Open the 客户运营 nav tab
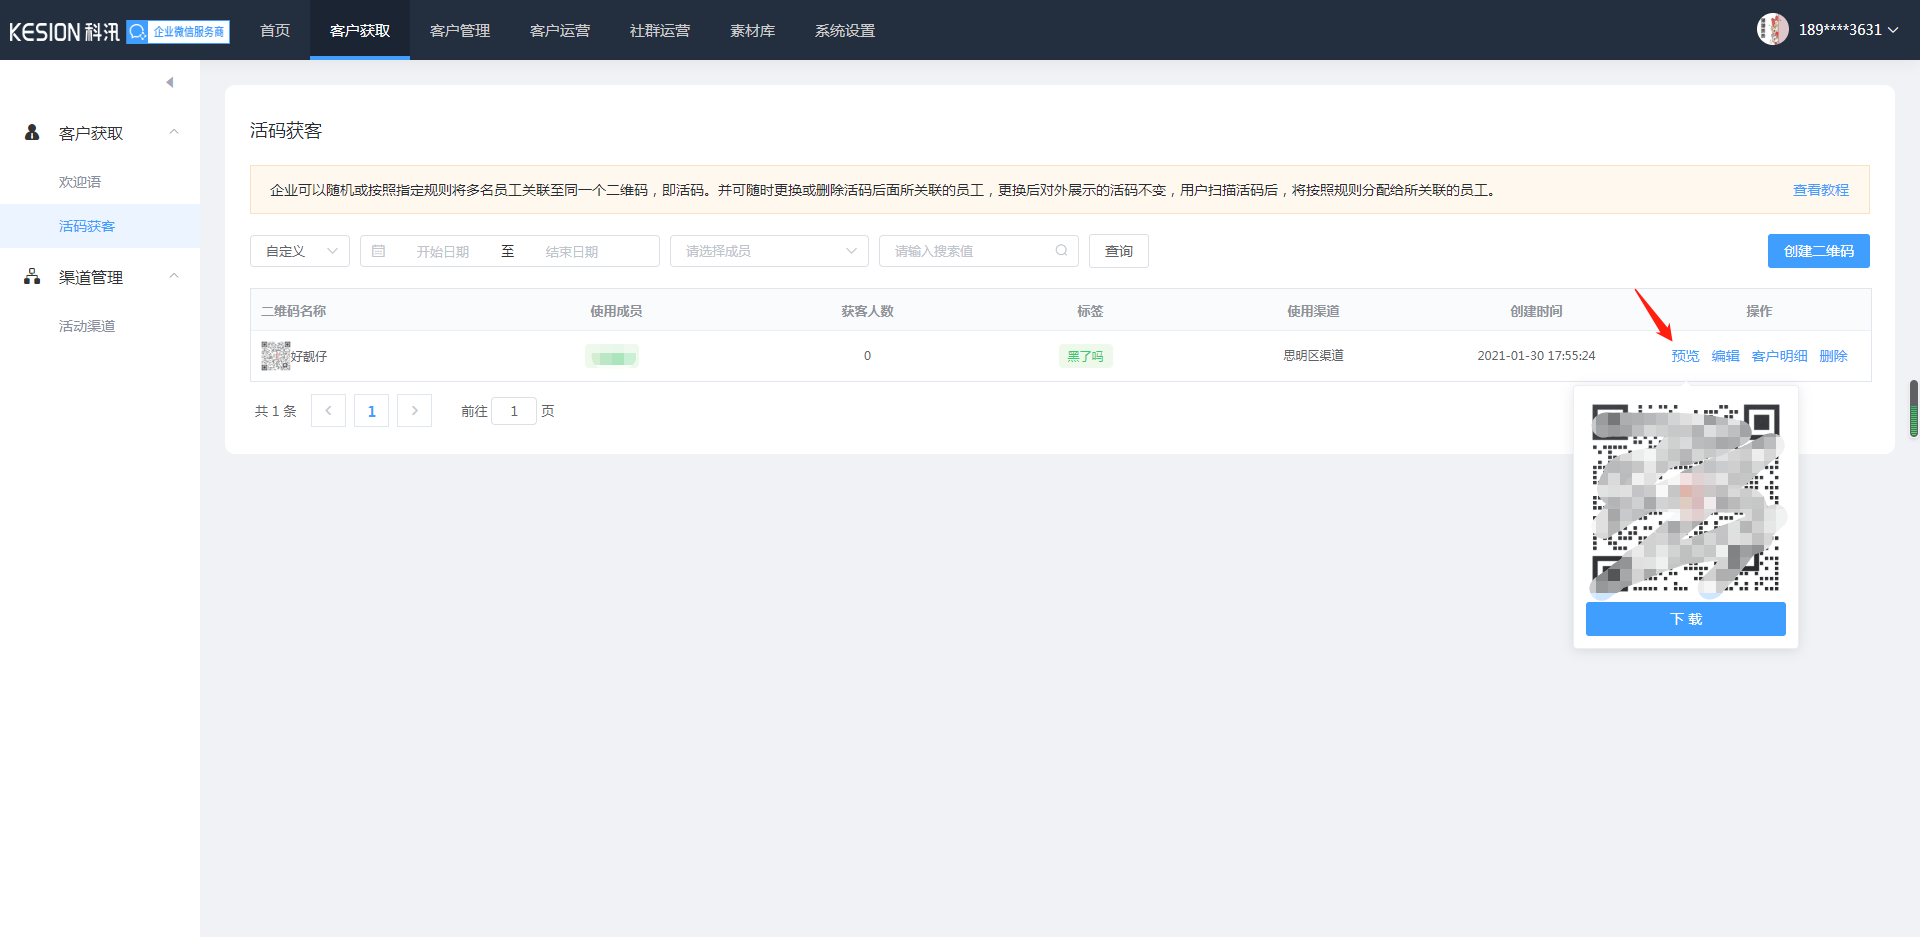Viewport: 1920px width, 937px height. 560,30
